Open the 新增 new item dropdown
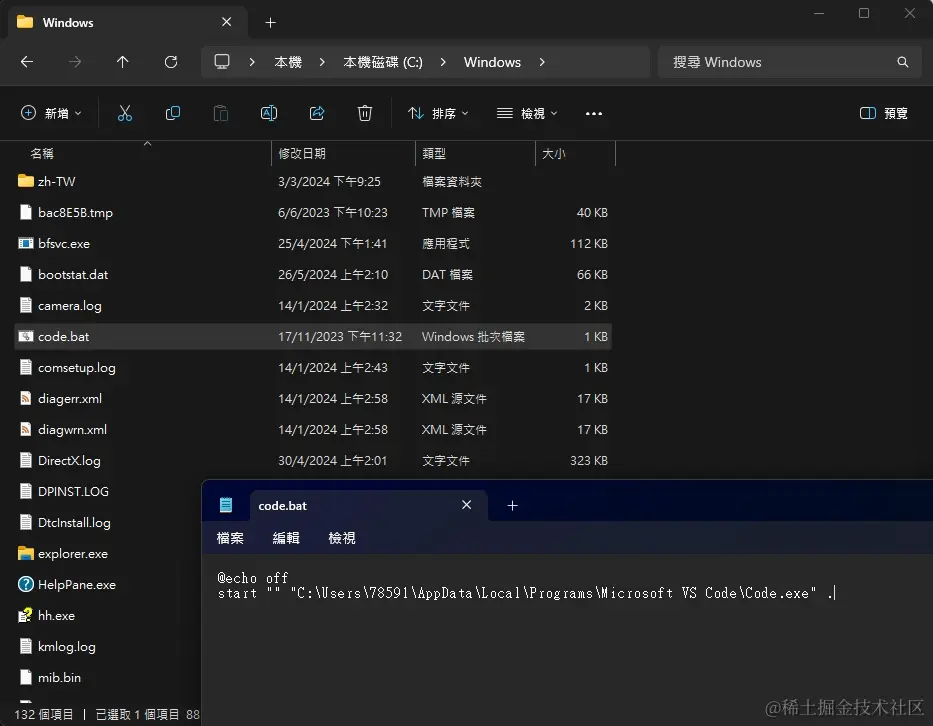 click(x=51, y=113)
